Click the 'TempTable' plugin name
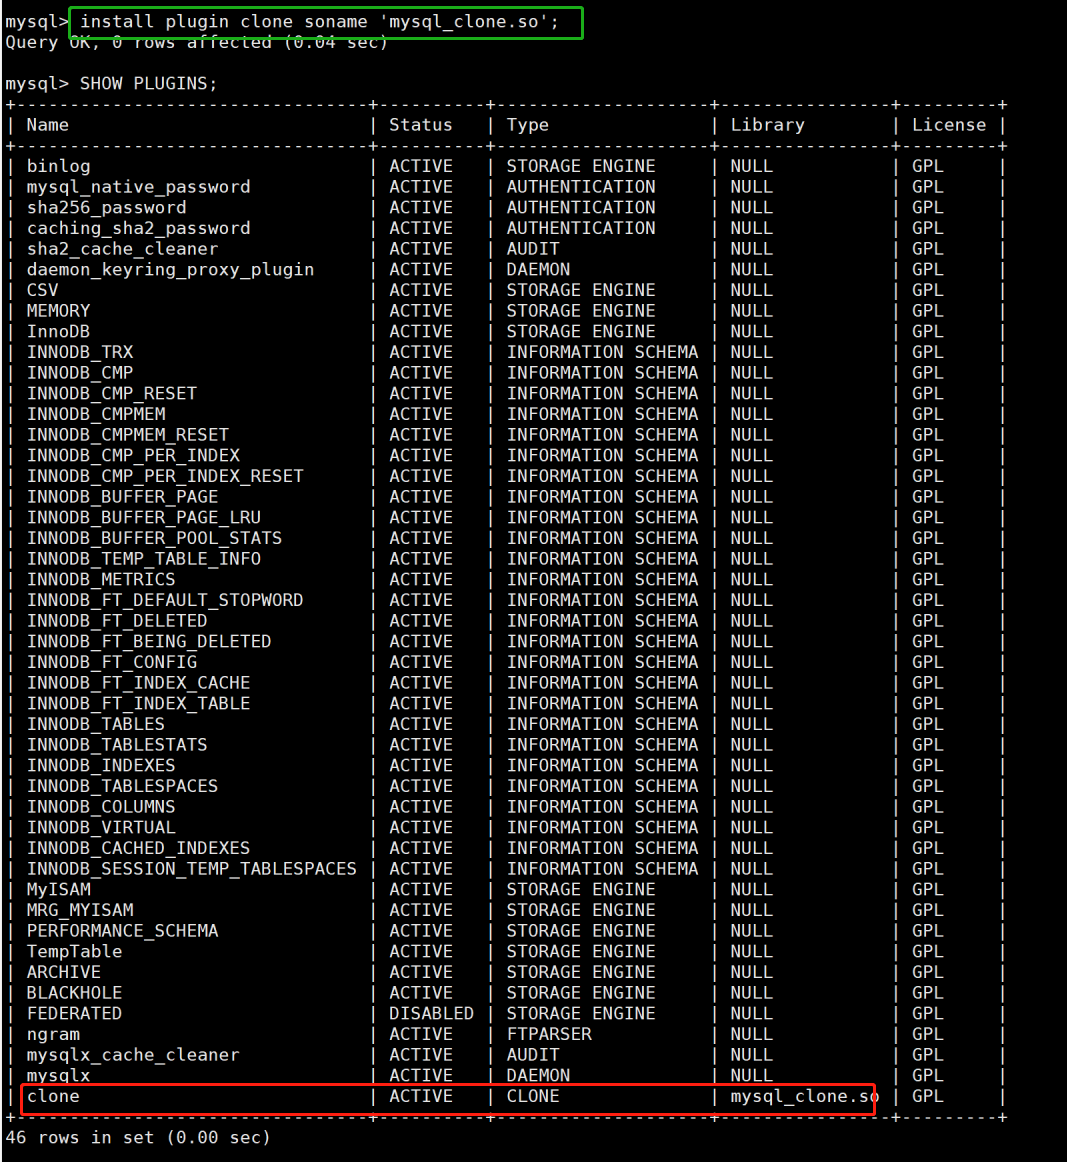 [x=74, y=952]
